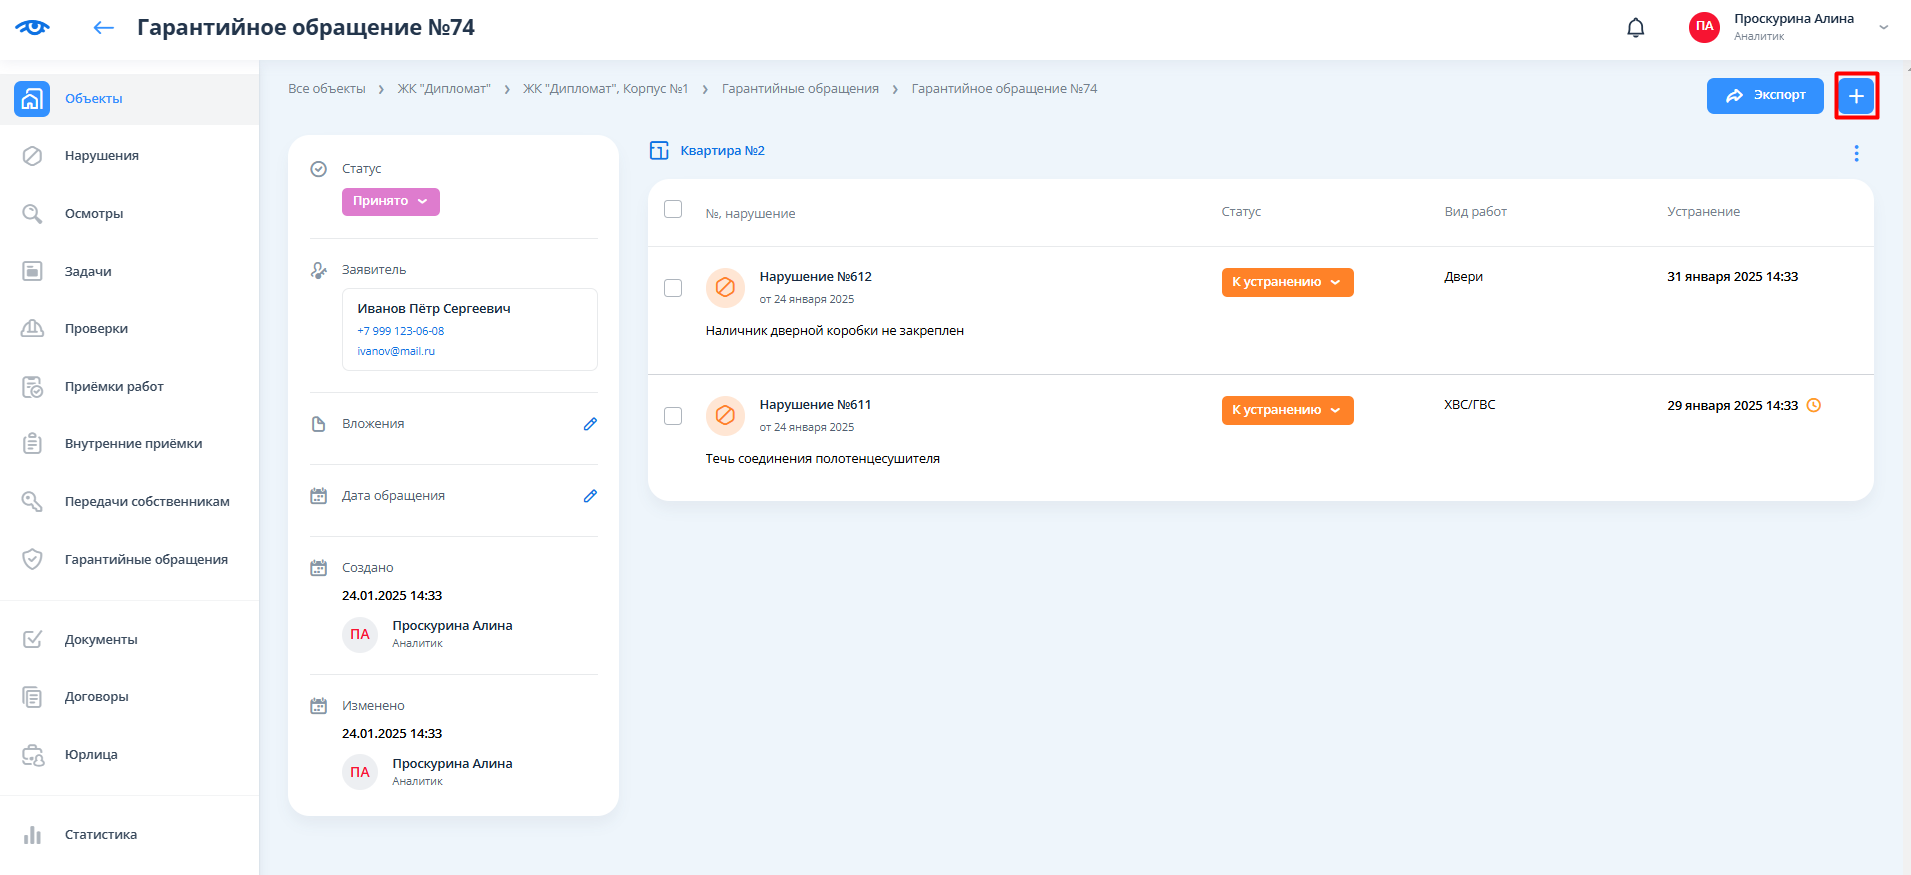Click the Экспорт button
Screen dimensions: 1911x875
tap(1764, 96)
